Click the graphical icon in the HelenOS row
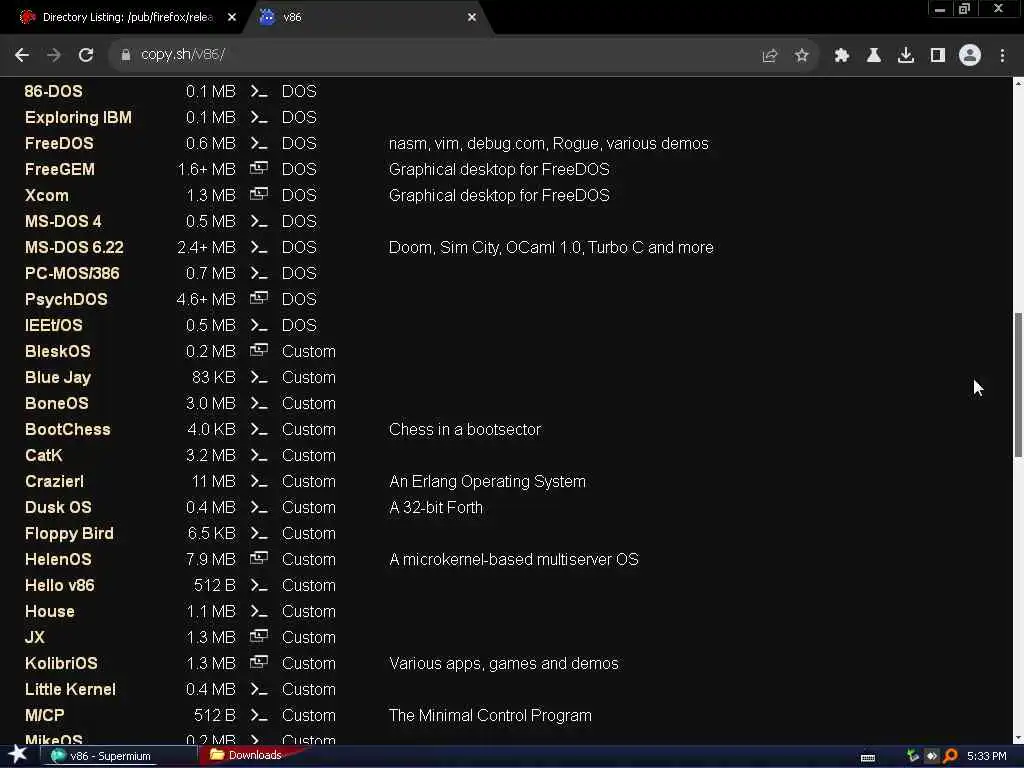1024x768 pixels. (x=259, y=559)
